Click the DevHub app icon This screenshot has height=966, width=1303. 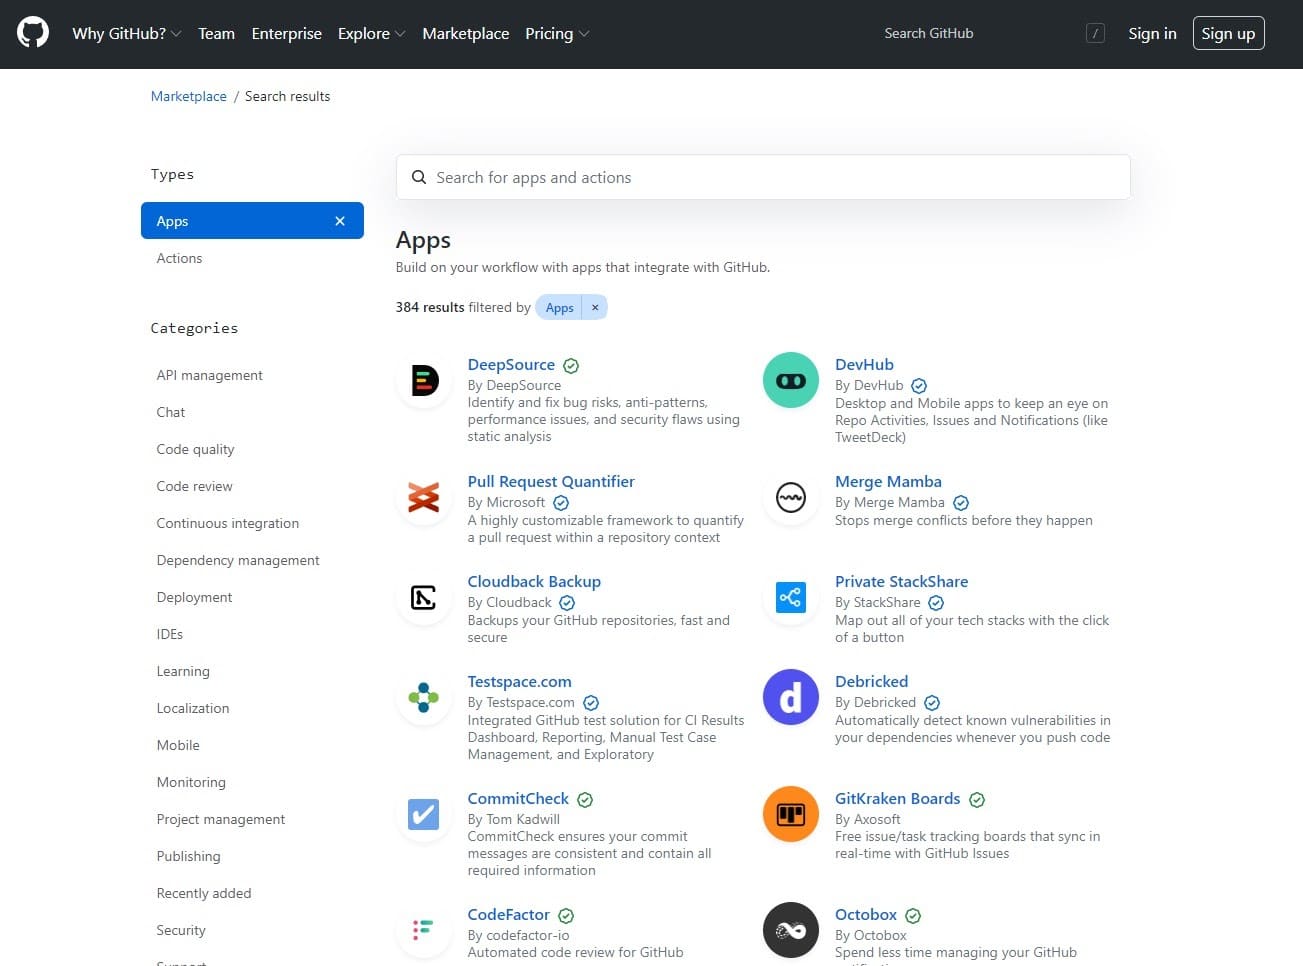(x=790, y=380)
